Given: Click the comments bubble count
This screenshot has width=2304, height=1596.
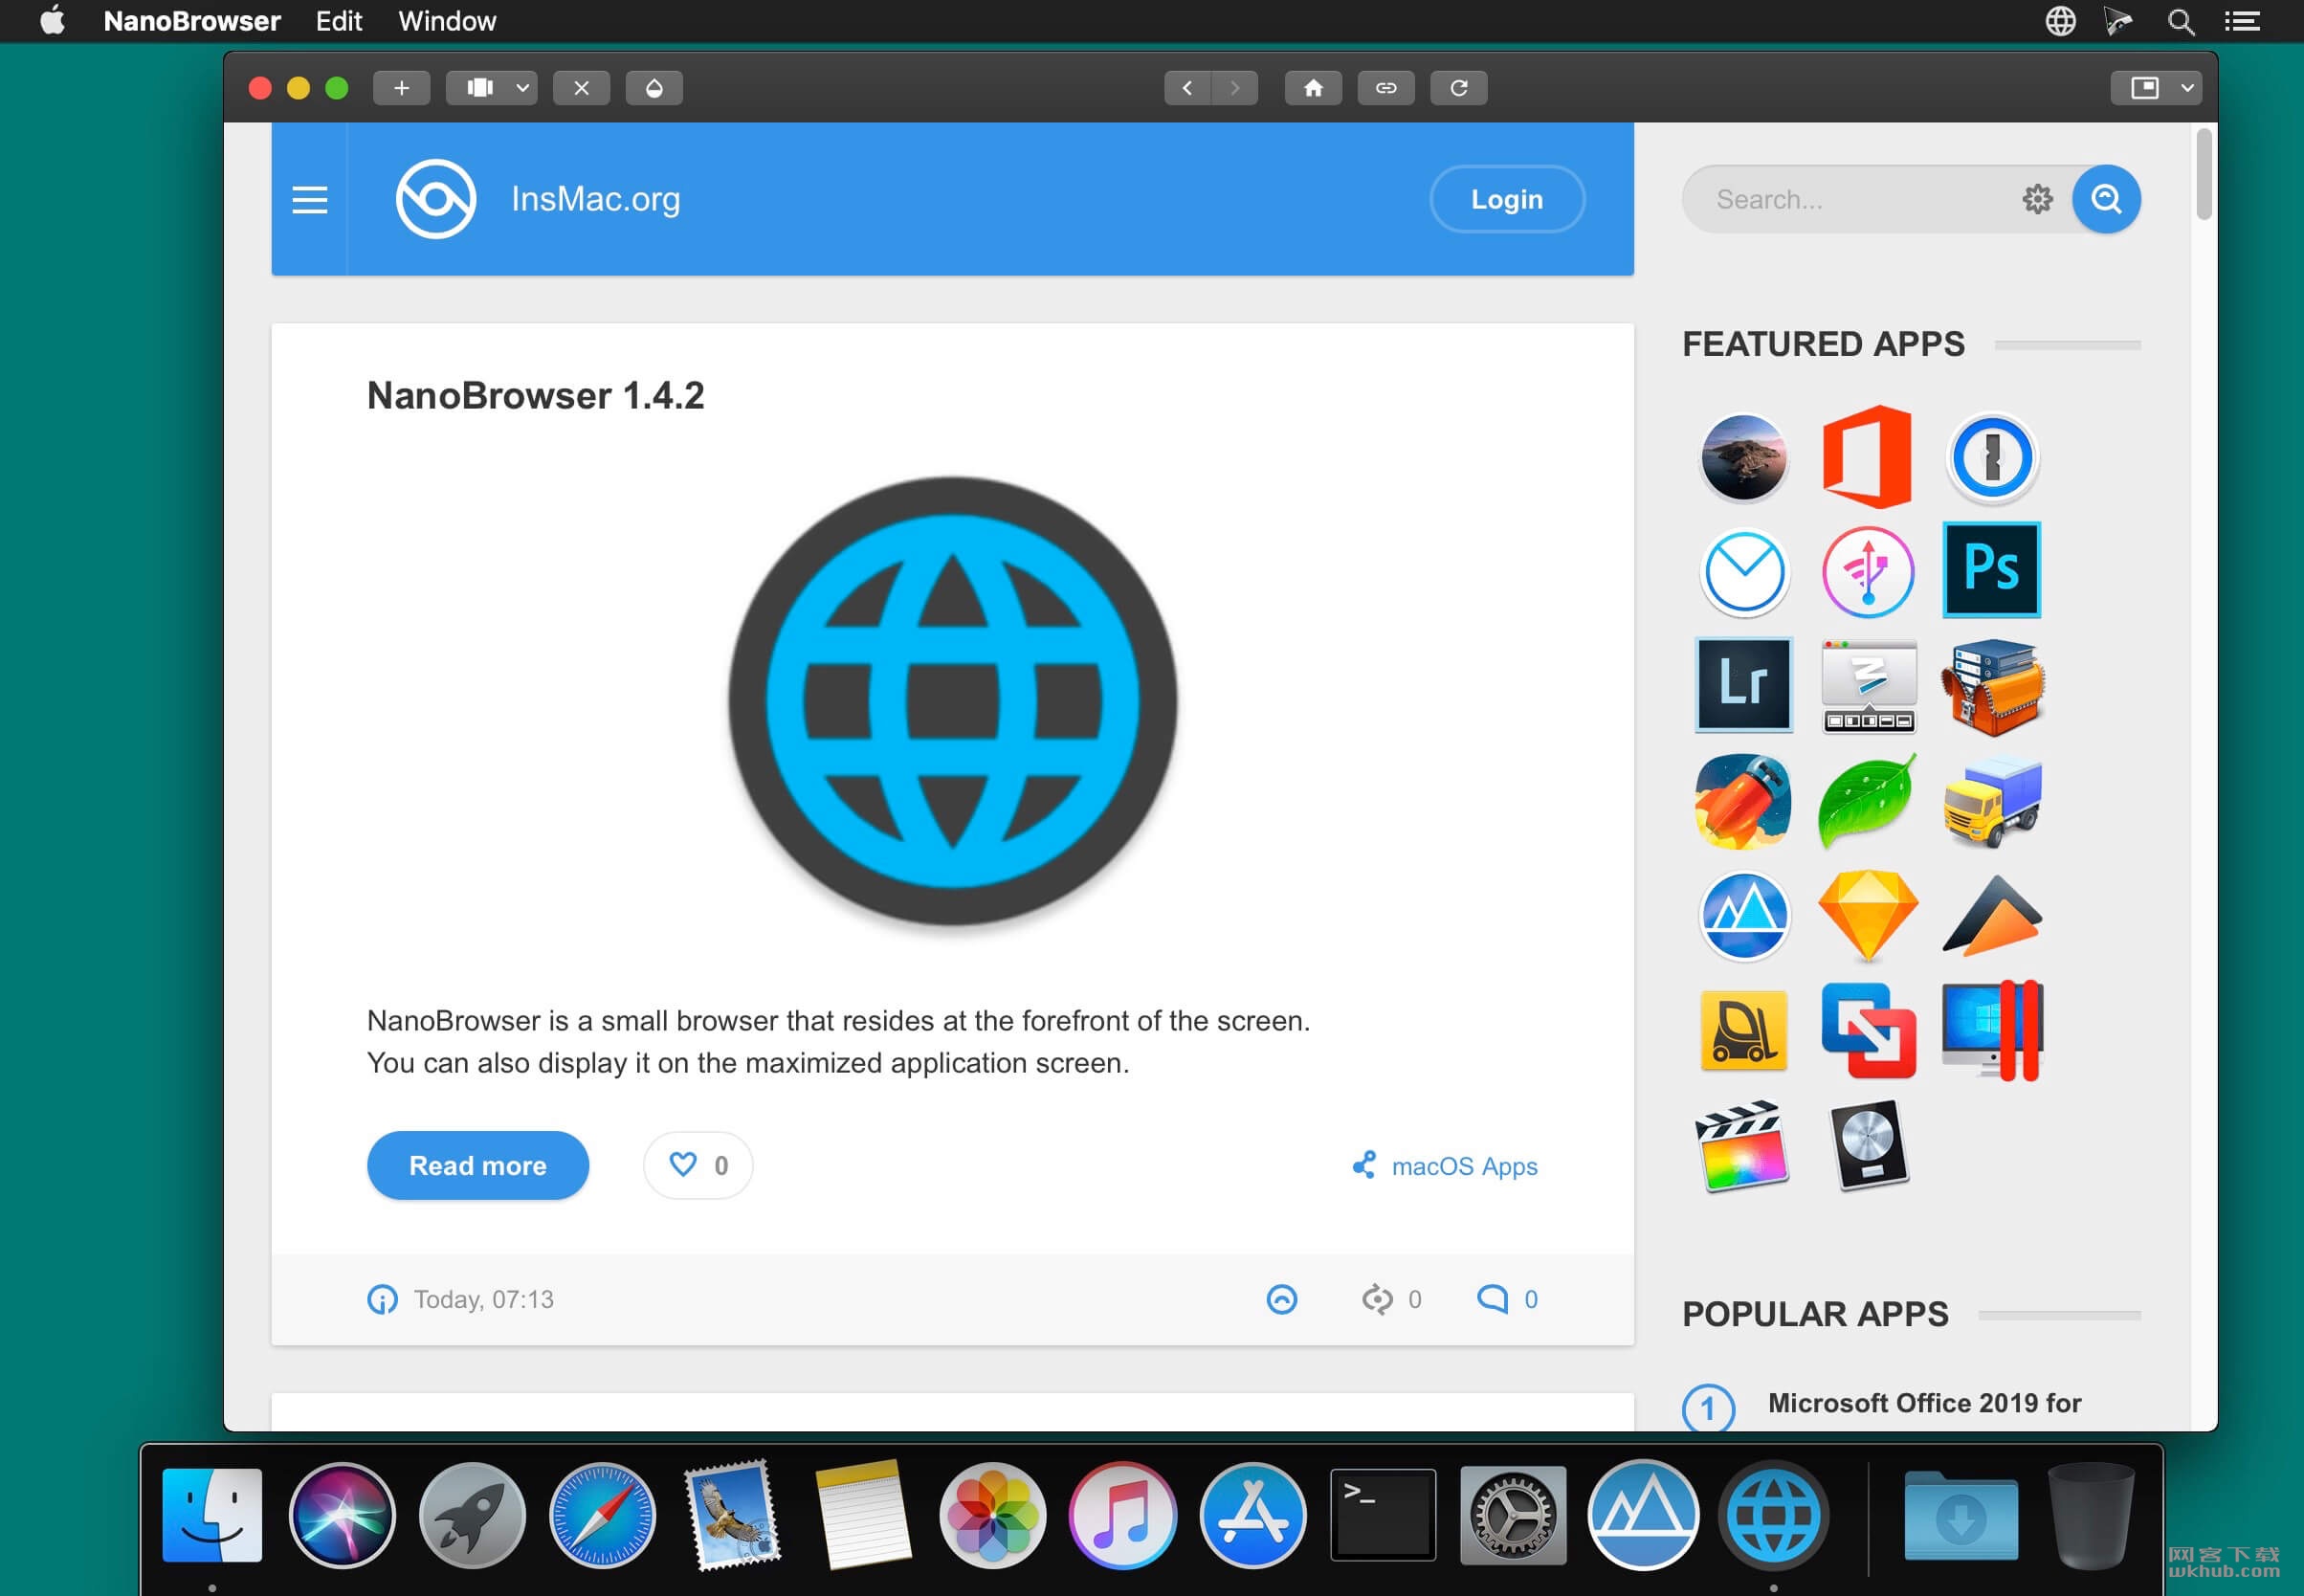Looking at the screenshot, I should (x=1507, y=1299).
